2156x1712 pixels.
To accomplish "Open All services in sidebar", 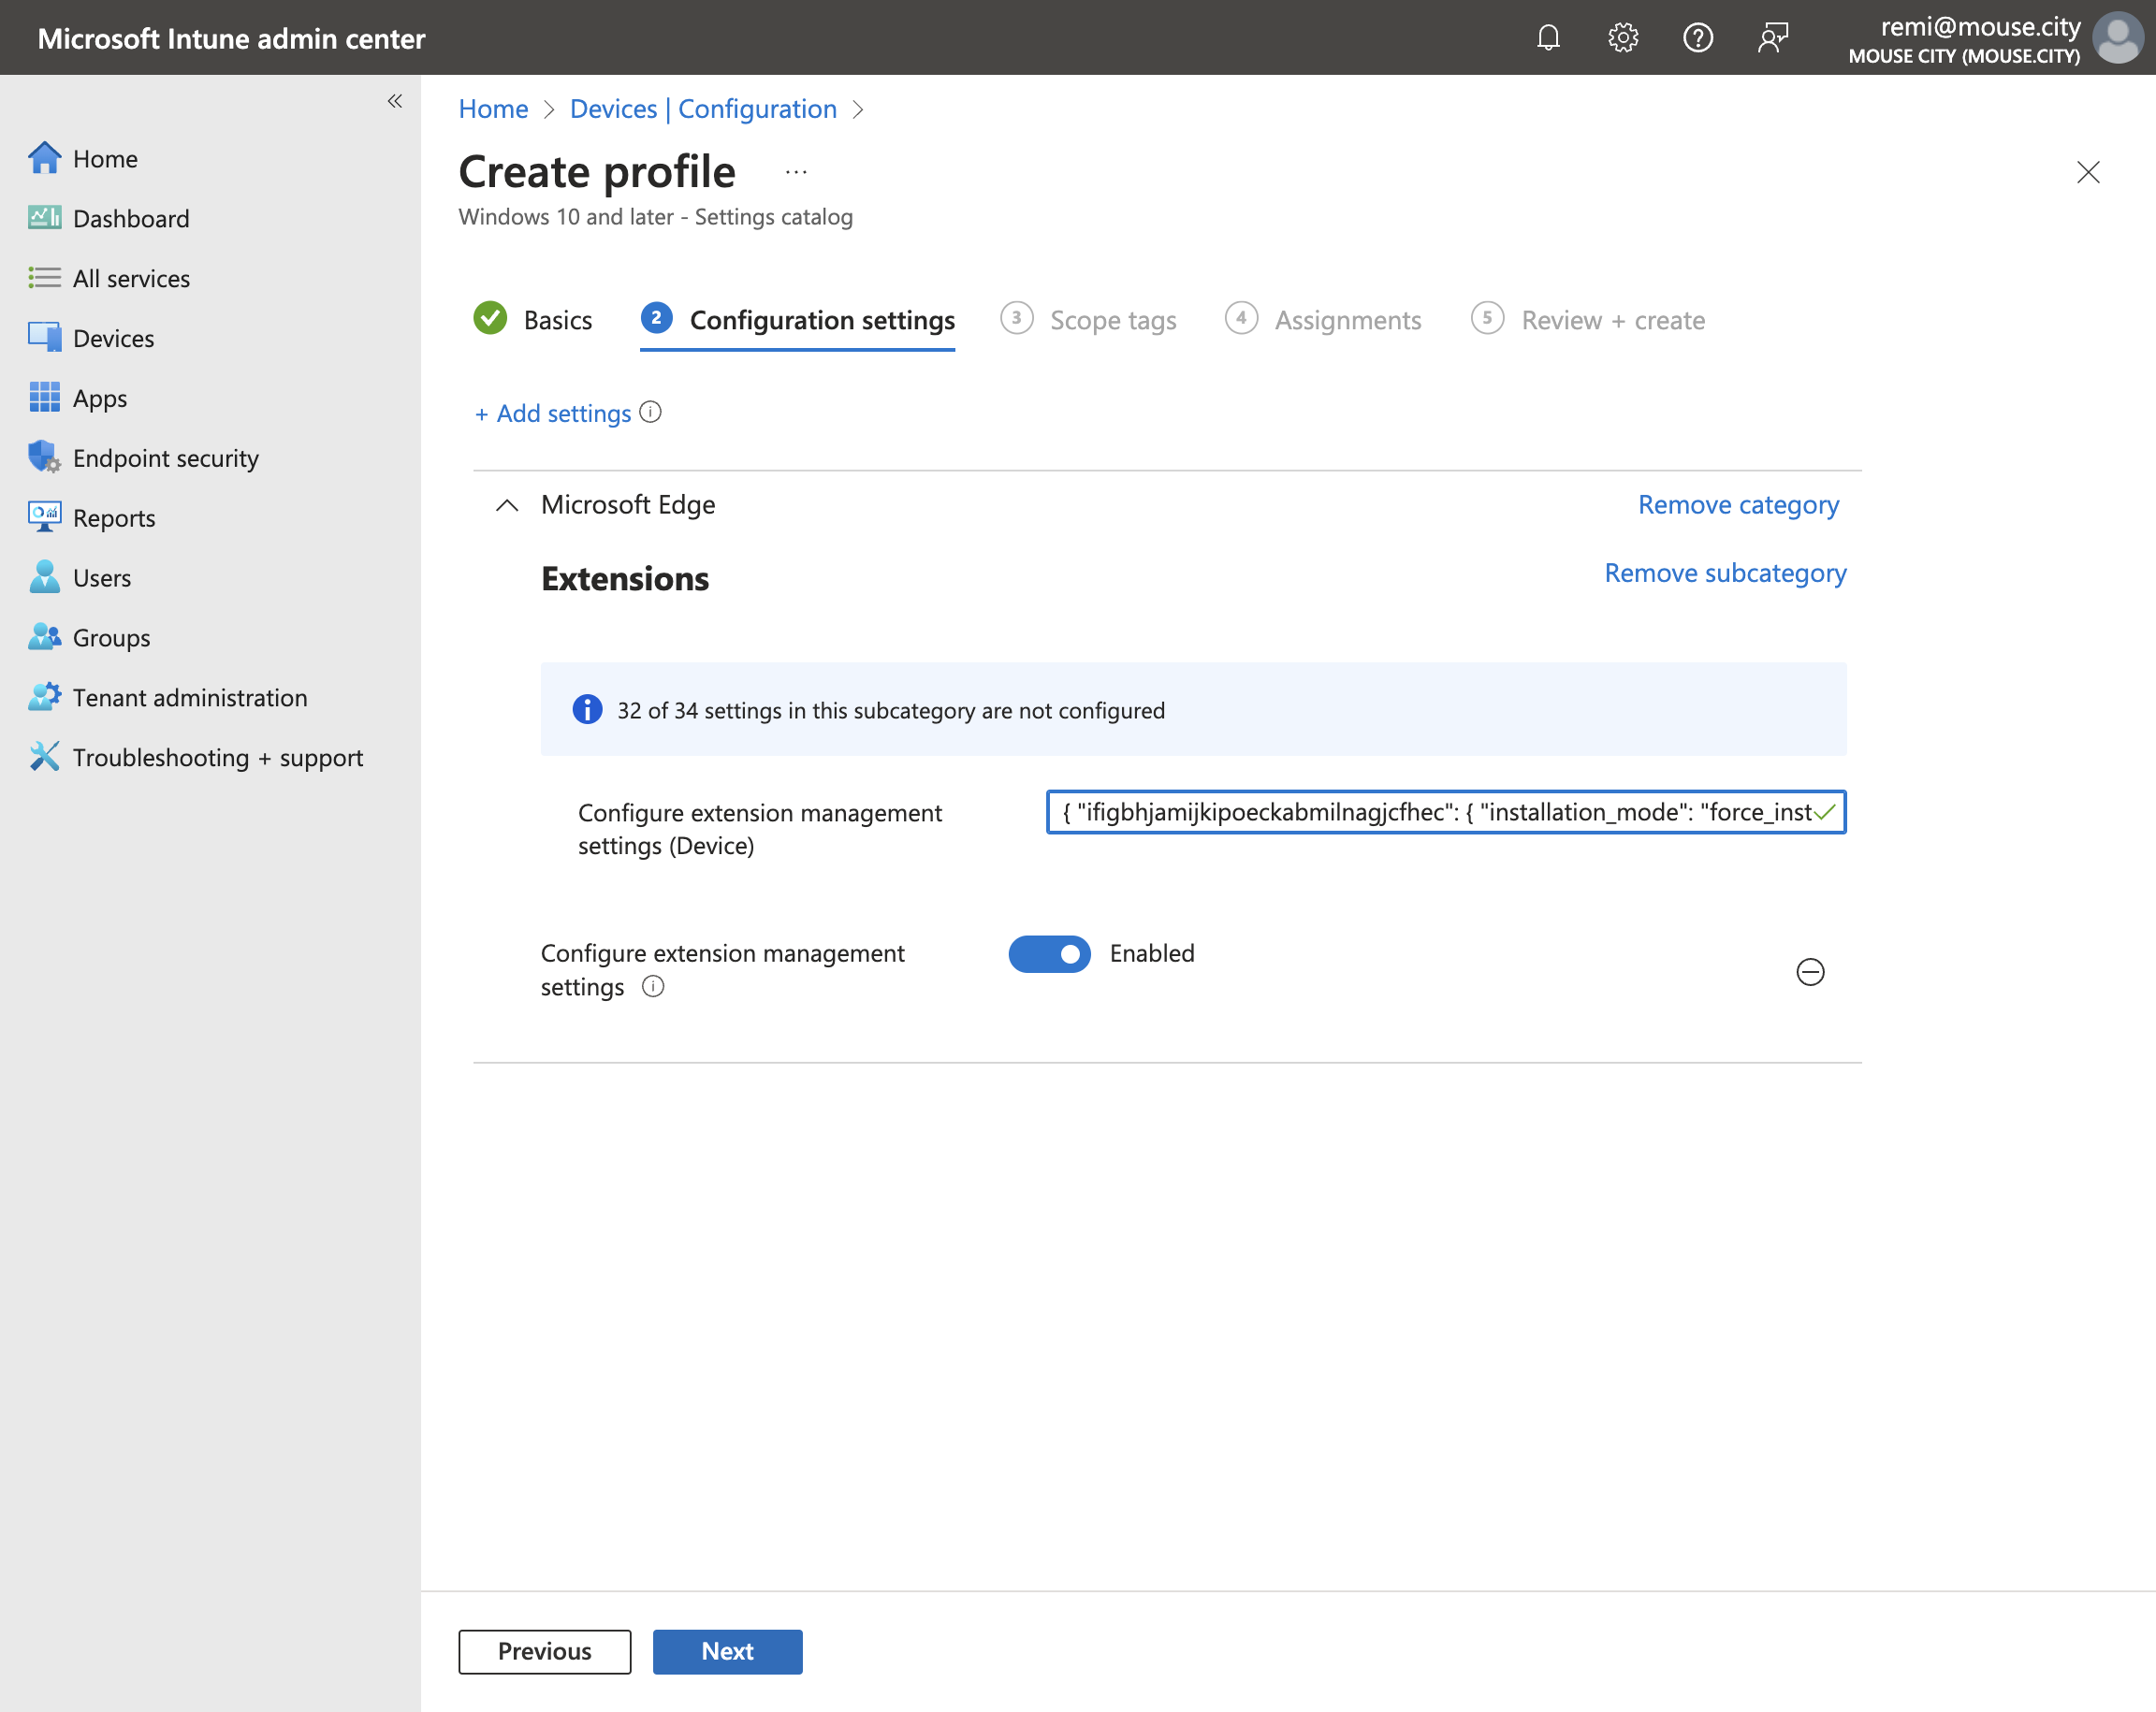I will click(x=109, y=279).
